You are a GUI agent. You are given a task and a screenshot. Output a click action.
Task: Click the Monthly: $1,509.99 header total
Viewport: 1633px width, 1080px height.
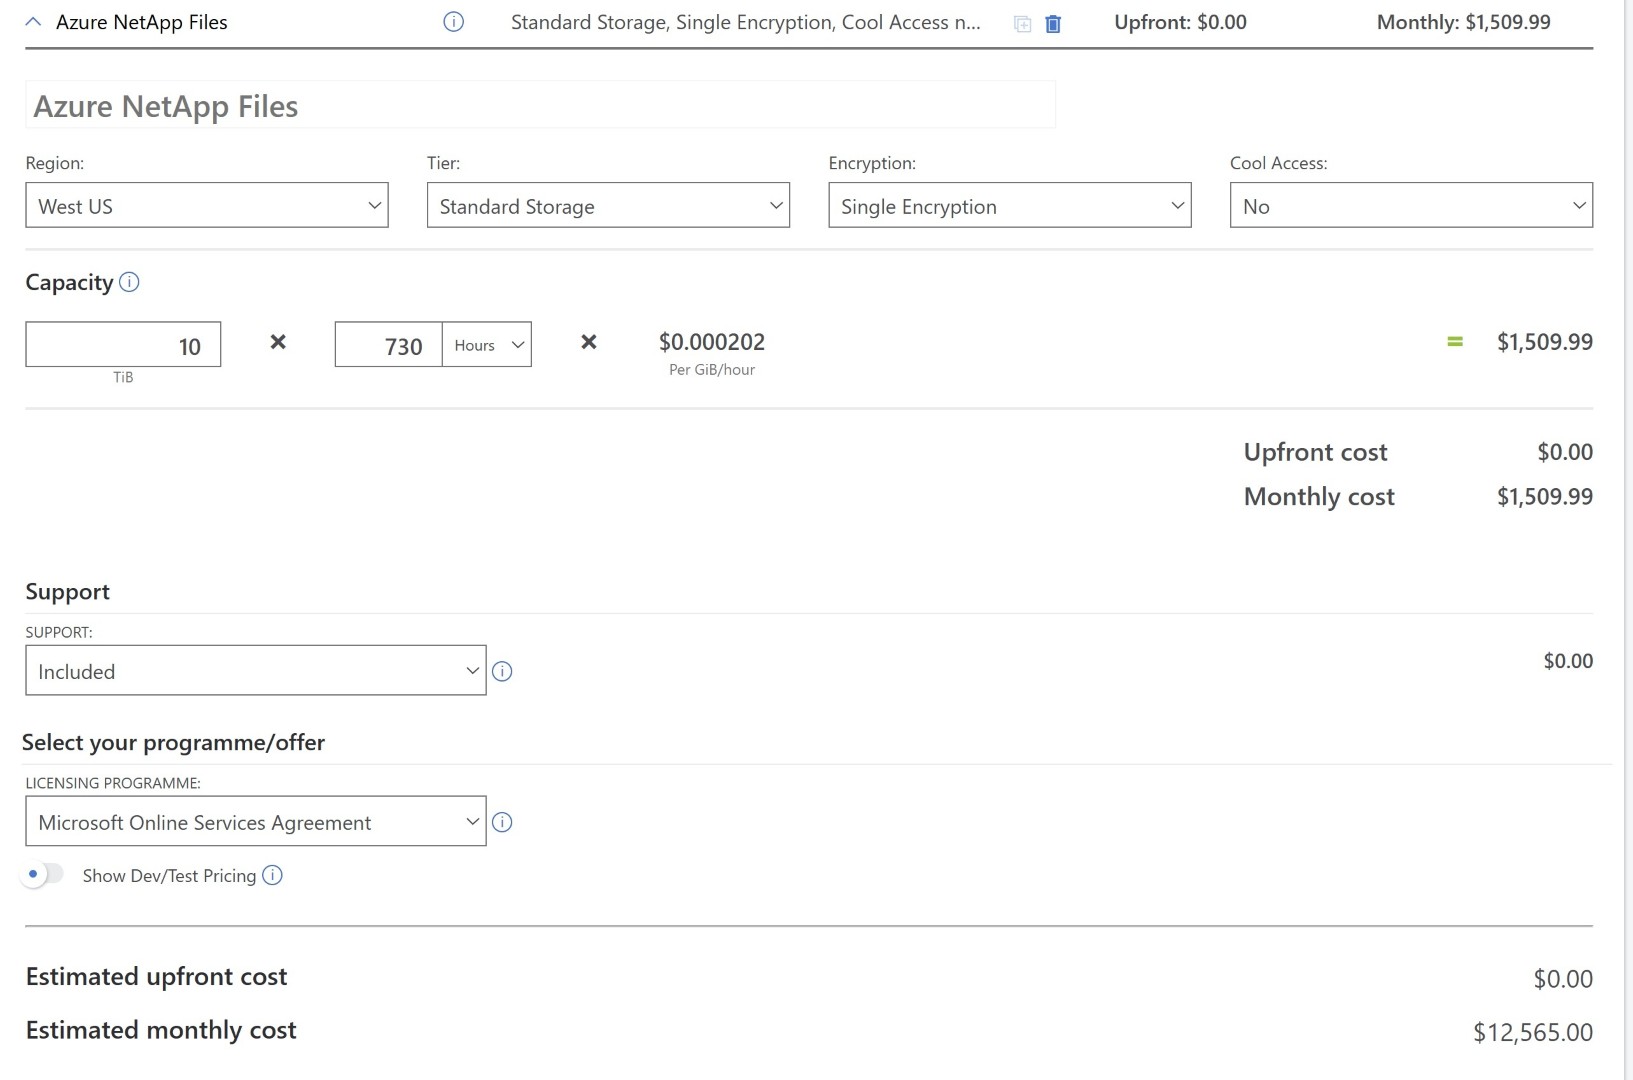[1463, 22]
